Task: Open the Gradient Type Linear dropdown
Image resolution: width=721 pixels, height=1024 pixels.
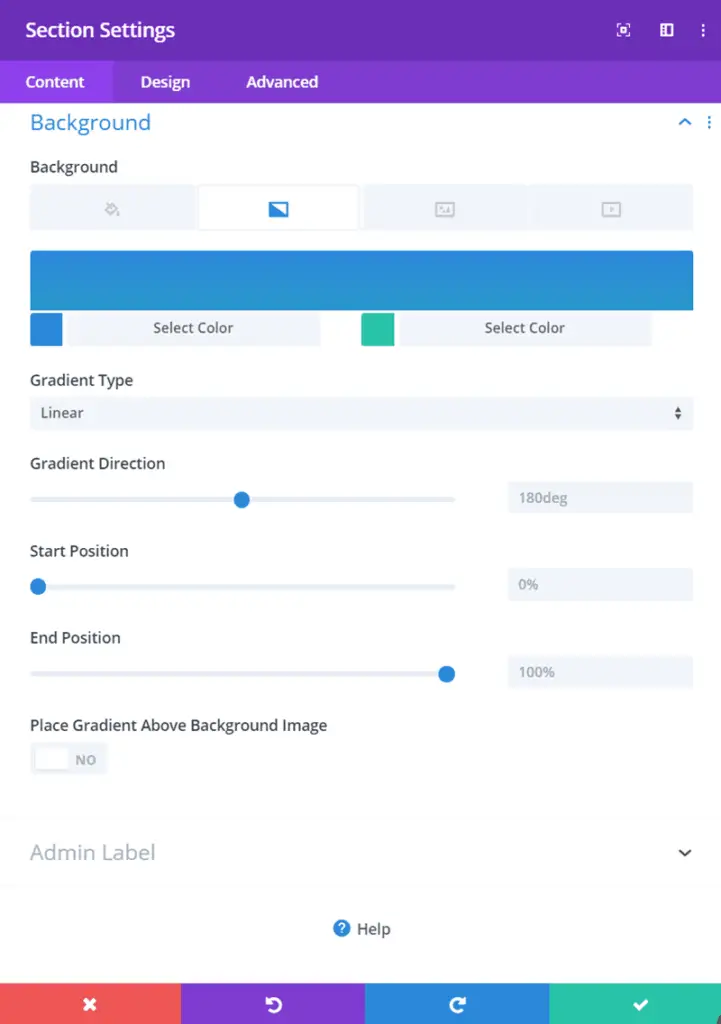Action: (361, 413)
